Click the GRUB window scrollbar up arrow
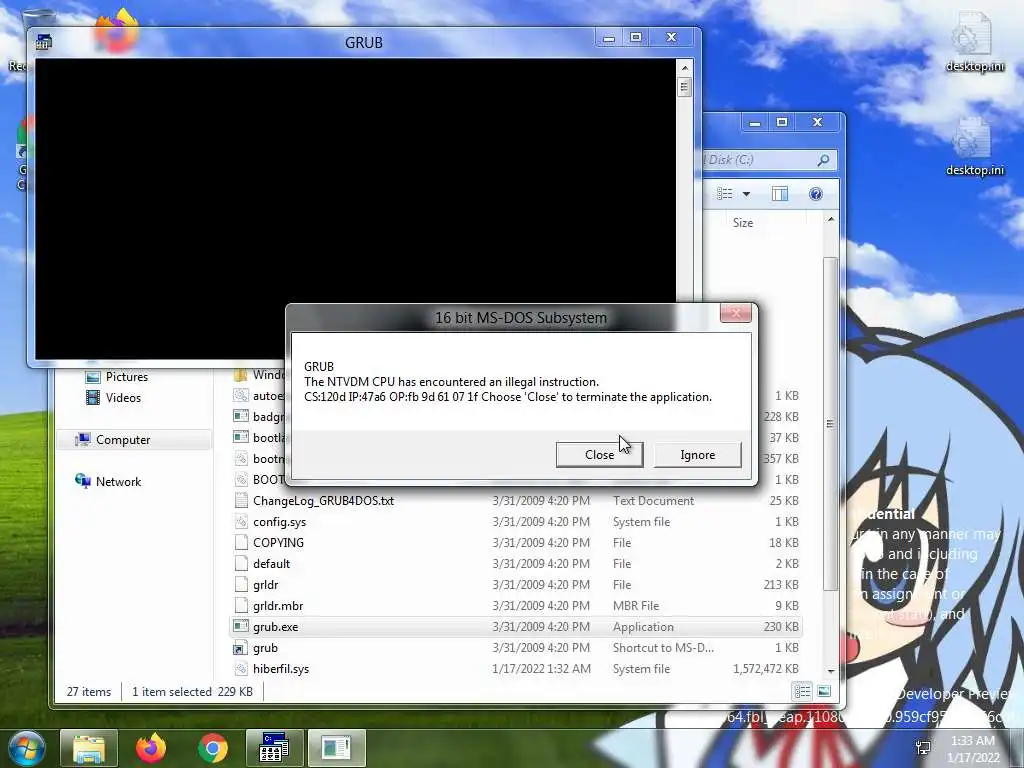 [x=684, y=67]
